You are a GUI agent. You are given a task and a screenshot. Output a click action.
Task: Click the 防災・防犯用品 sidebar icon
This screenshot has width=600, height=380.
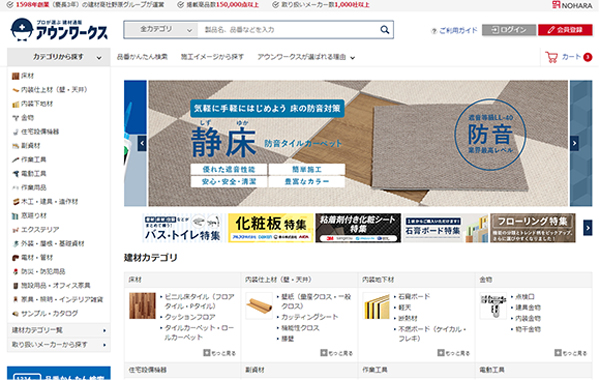(15, 272)
